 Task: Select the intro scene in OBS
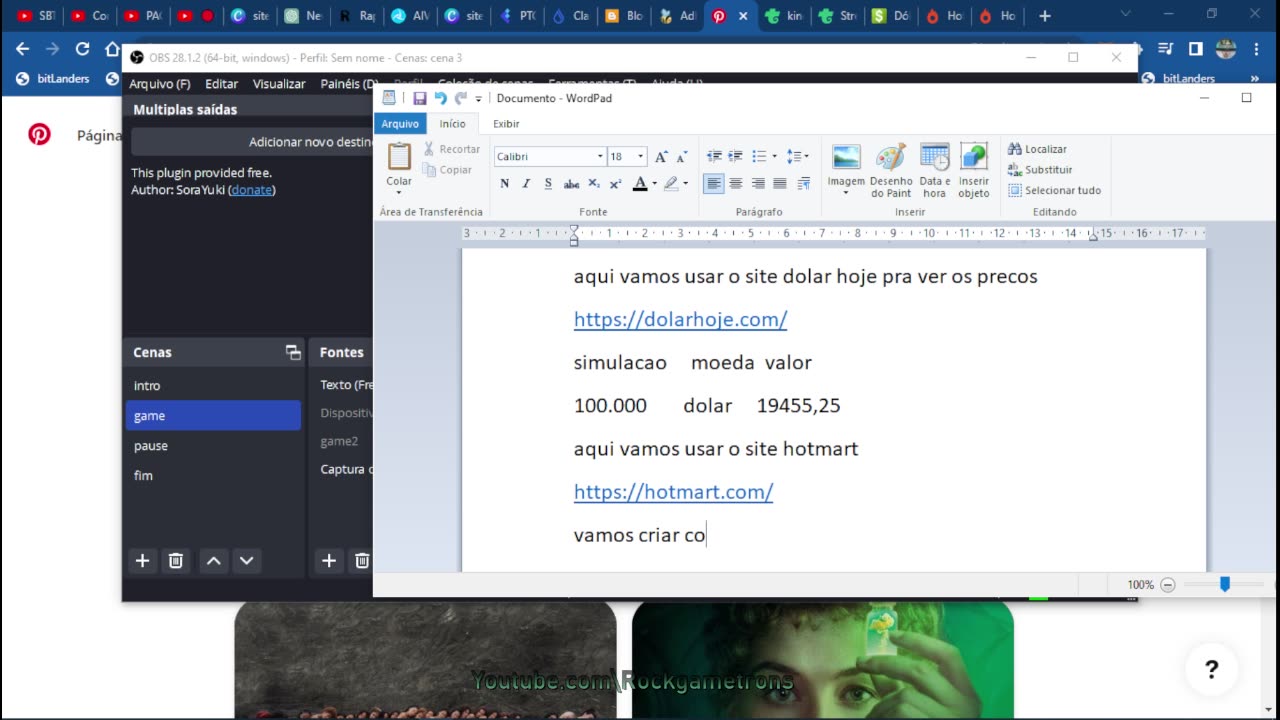(x=213, y=385)
